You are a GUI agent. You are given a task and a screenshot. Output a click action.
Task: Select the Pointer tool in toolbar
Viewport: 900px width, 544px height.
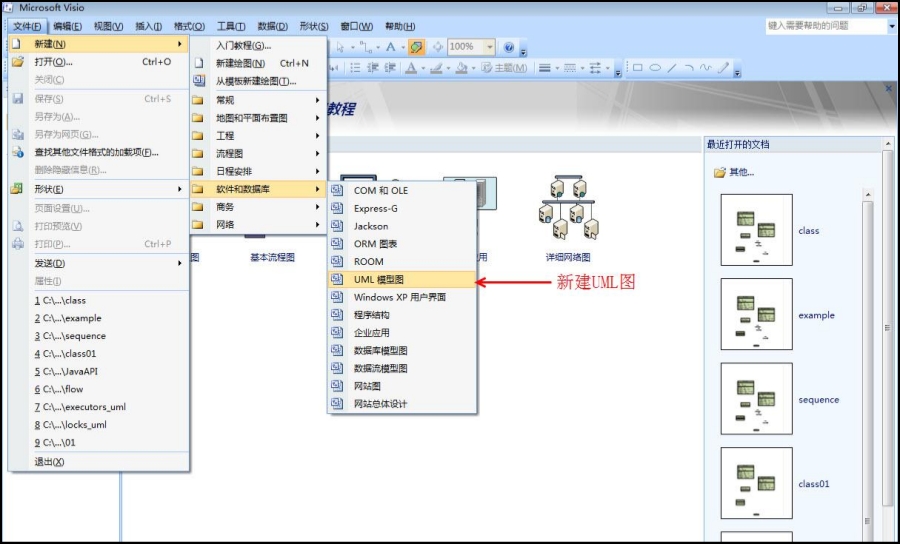pyautogui.click(x=340, y=47)
